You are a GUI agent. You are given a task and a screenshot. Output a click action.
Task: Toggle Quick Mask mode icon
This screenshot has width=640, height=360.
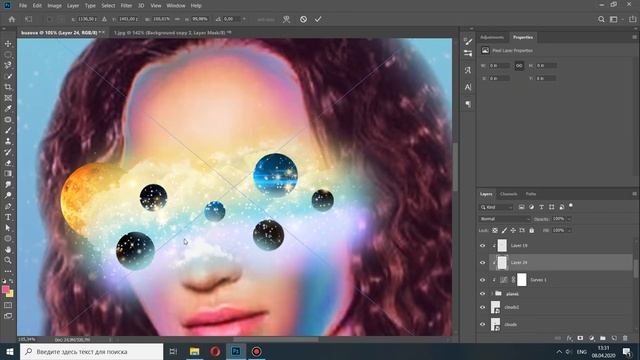click(x=8, y=305)
